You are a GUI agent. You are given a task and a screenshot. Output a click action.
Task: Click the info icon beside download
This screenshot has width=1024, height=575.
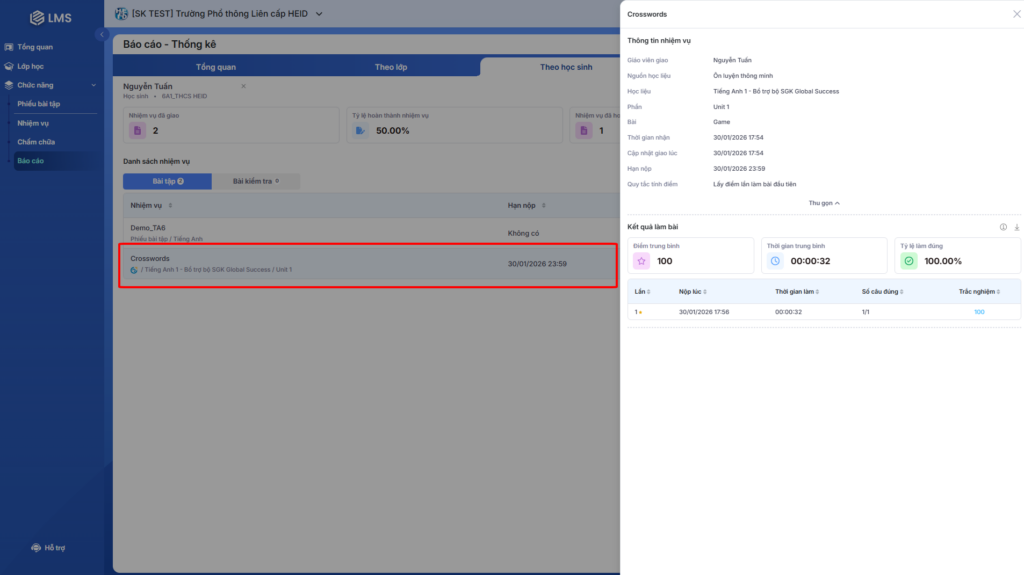1004,227
